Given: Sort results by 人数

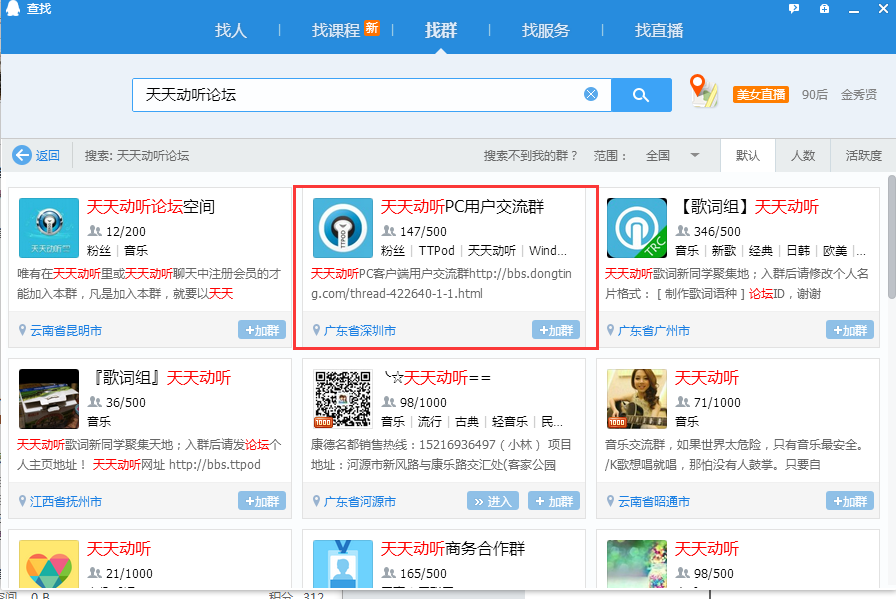Looking at the screenshot, I should coord(802,155).
